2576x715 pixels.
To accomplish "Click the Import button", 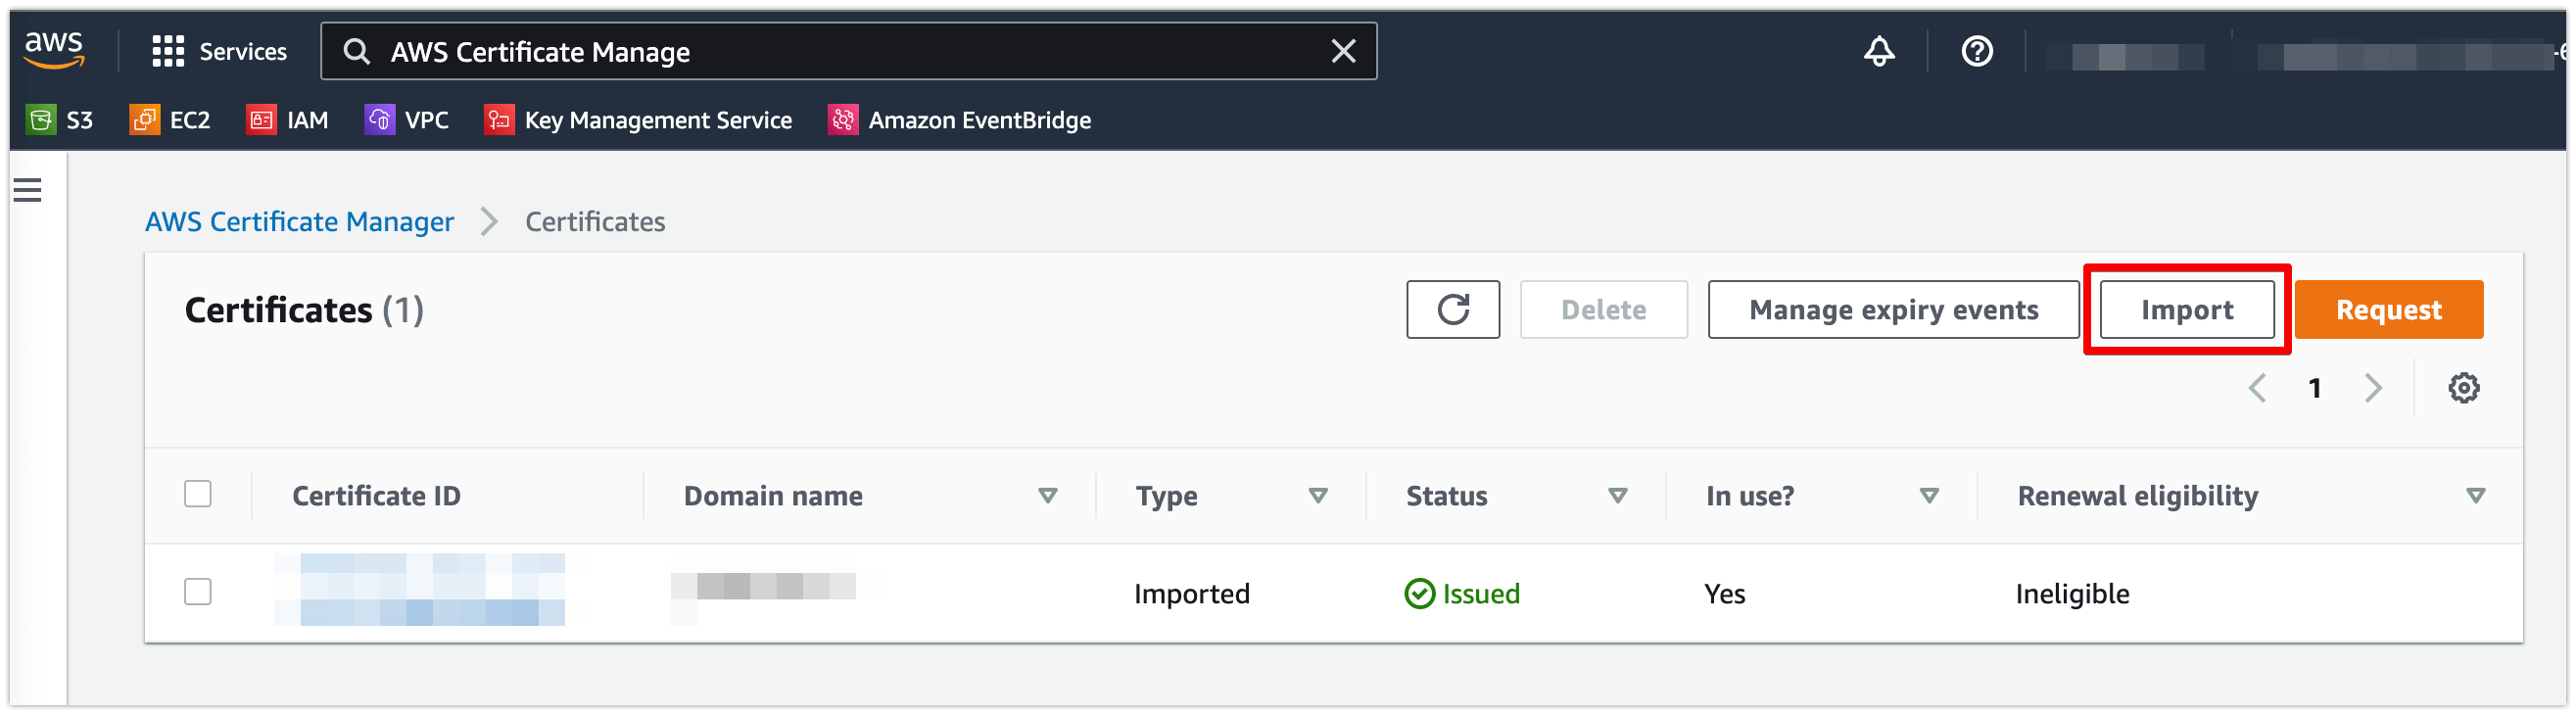I will click(2187, 310).
